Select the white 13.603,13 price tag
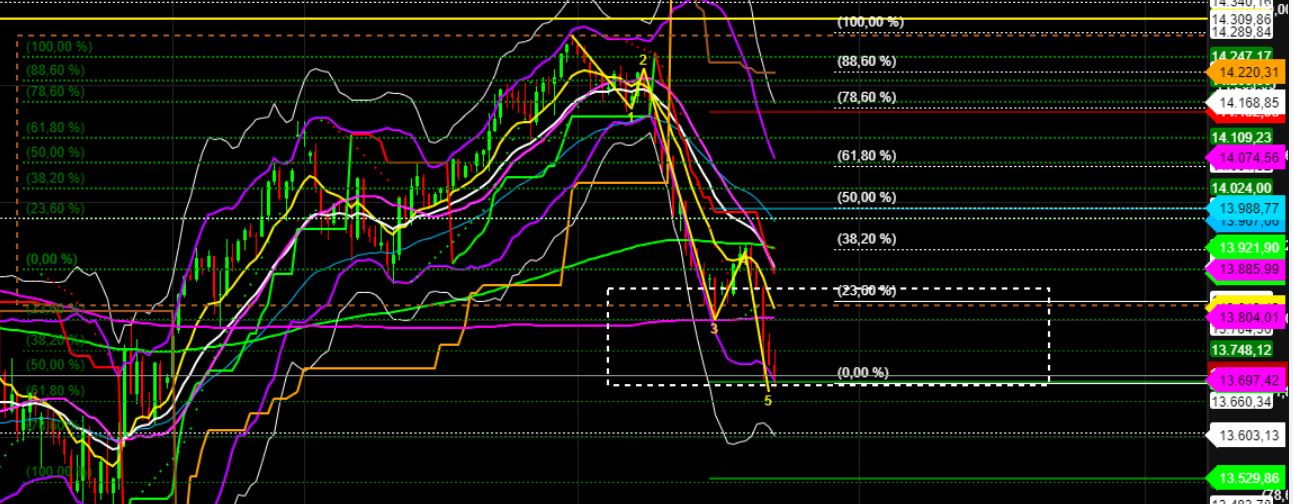This screenshot has width=1293, height=504. pos(1244,435)
